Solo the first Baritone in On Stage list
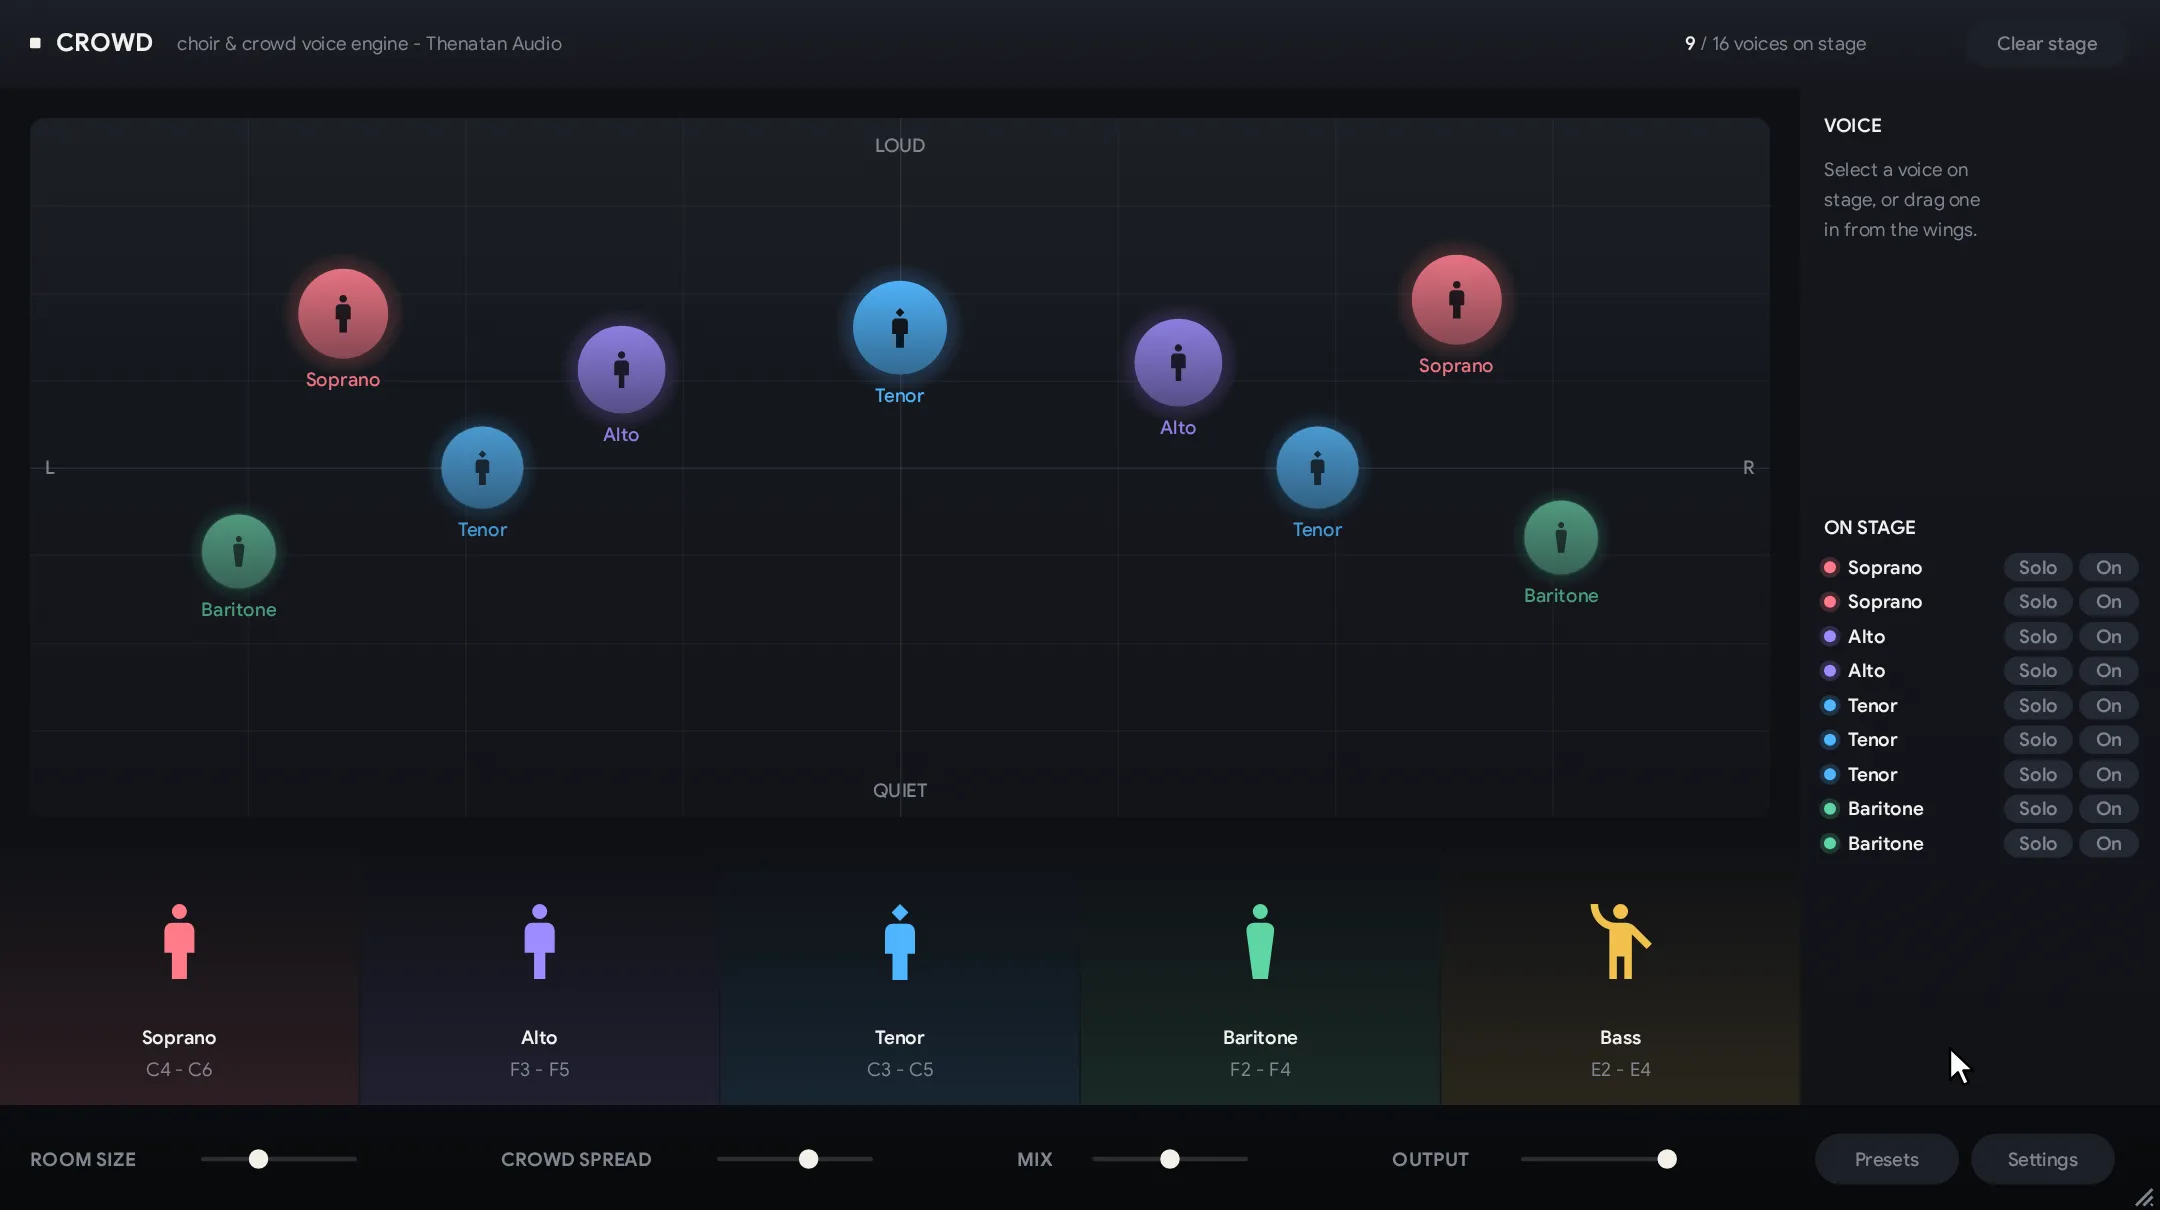The image size is (2160, 1210). (2037, 809)
